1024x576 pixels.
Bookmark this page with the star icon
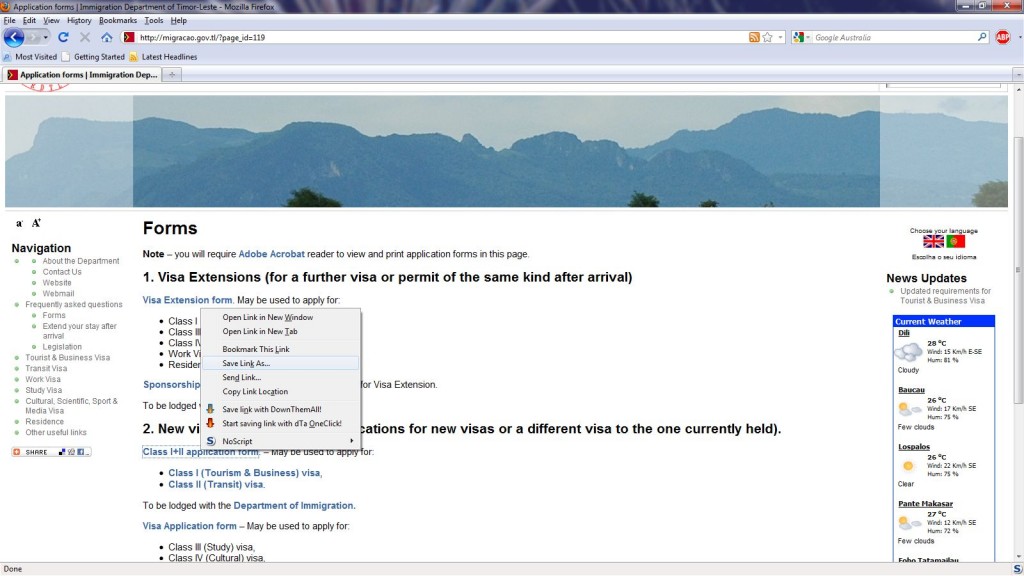768,37
